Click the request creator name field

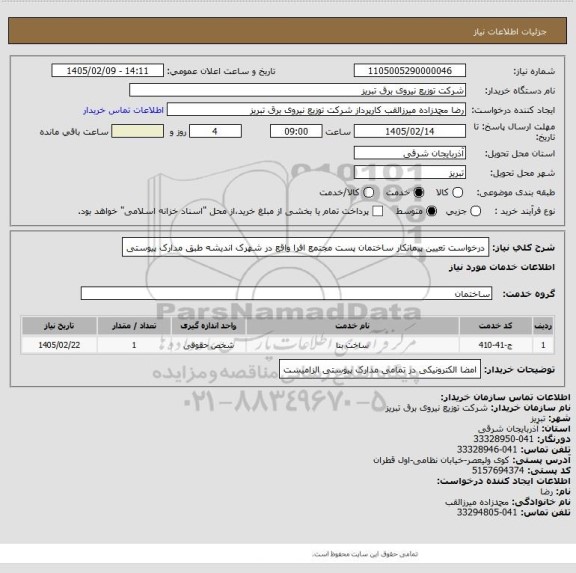tap(316, 110)
